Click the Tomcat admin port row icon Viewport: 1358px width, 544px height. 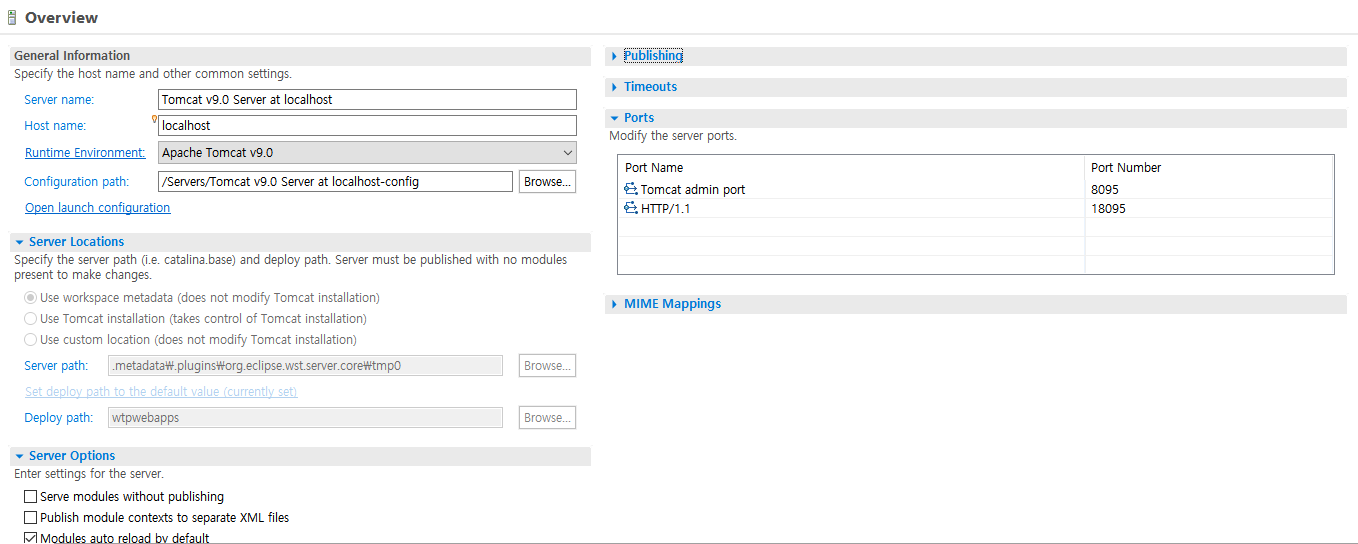point(631,189)
